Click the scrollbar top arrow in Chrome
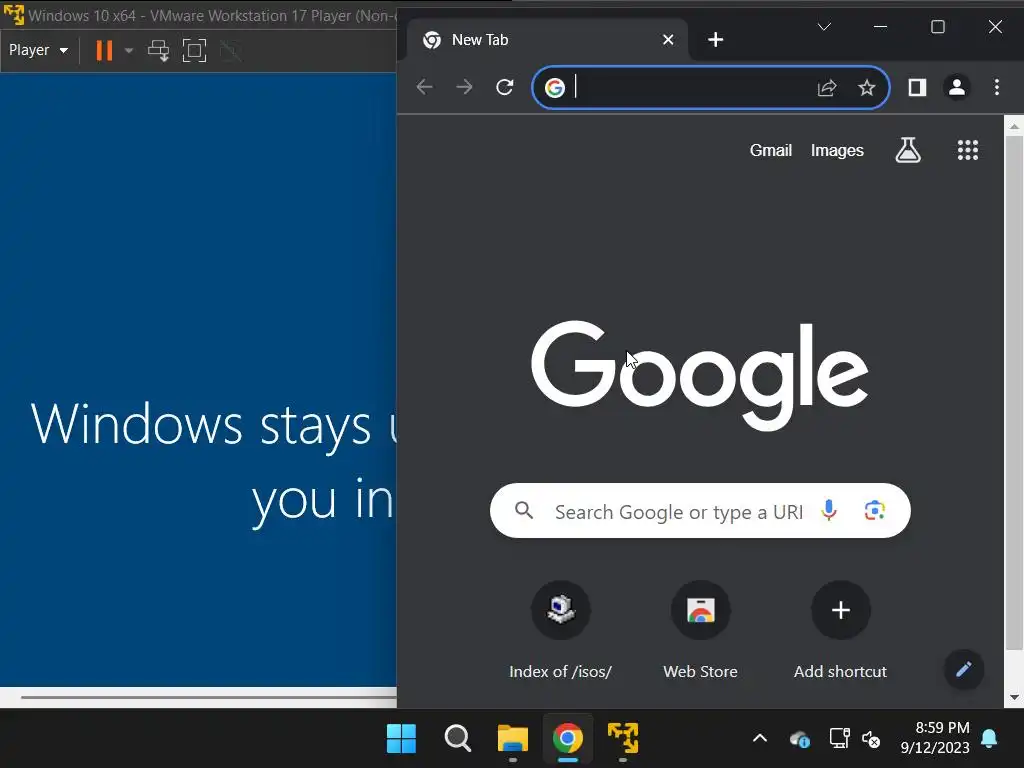The height and width of the screenshot is (768, 1024). tap(1014, 126)
